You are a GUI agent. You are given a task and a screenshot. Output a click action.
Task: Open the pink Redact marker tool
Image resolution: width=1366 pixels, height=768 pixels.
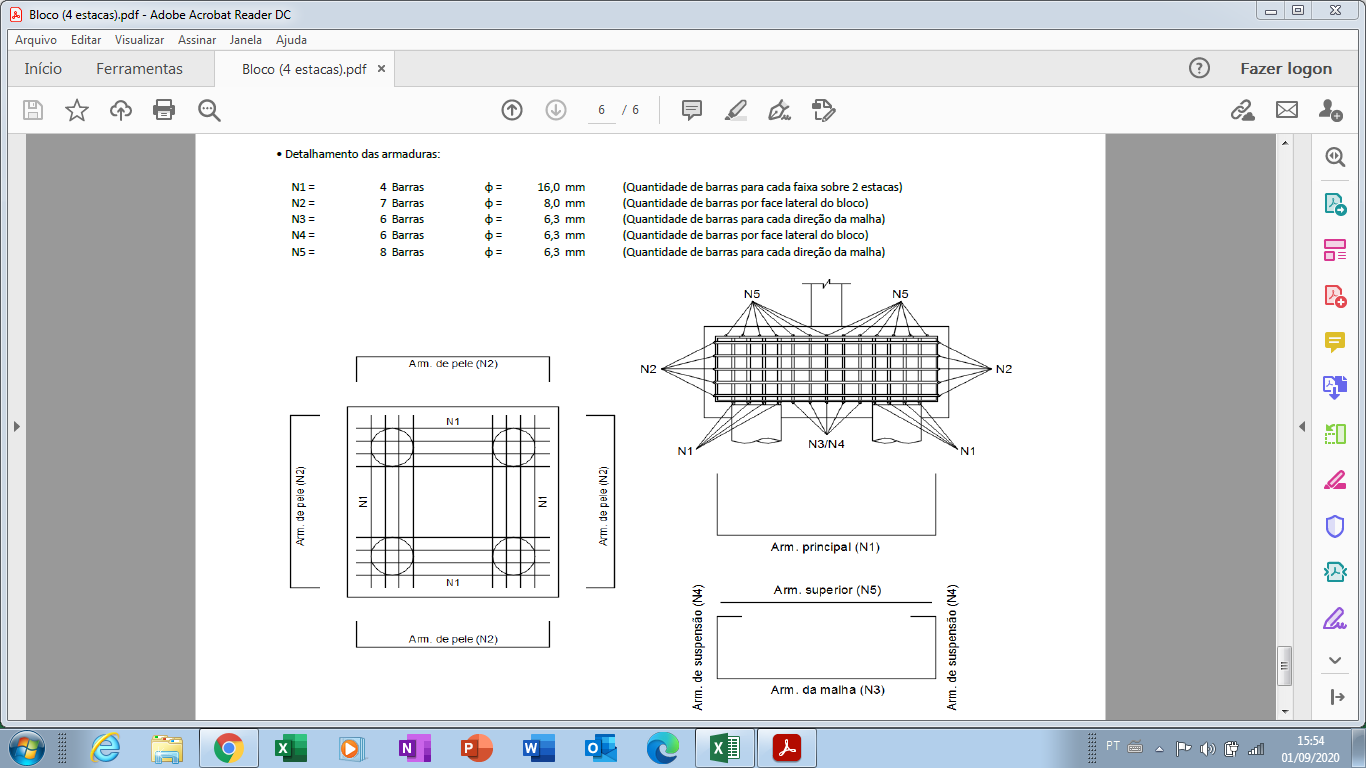1335,480
